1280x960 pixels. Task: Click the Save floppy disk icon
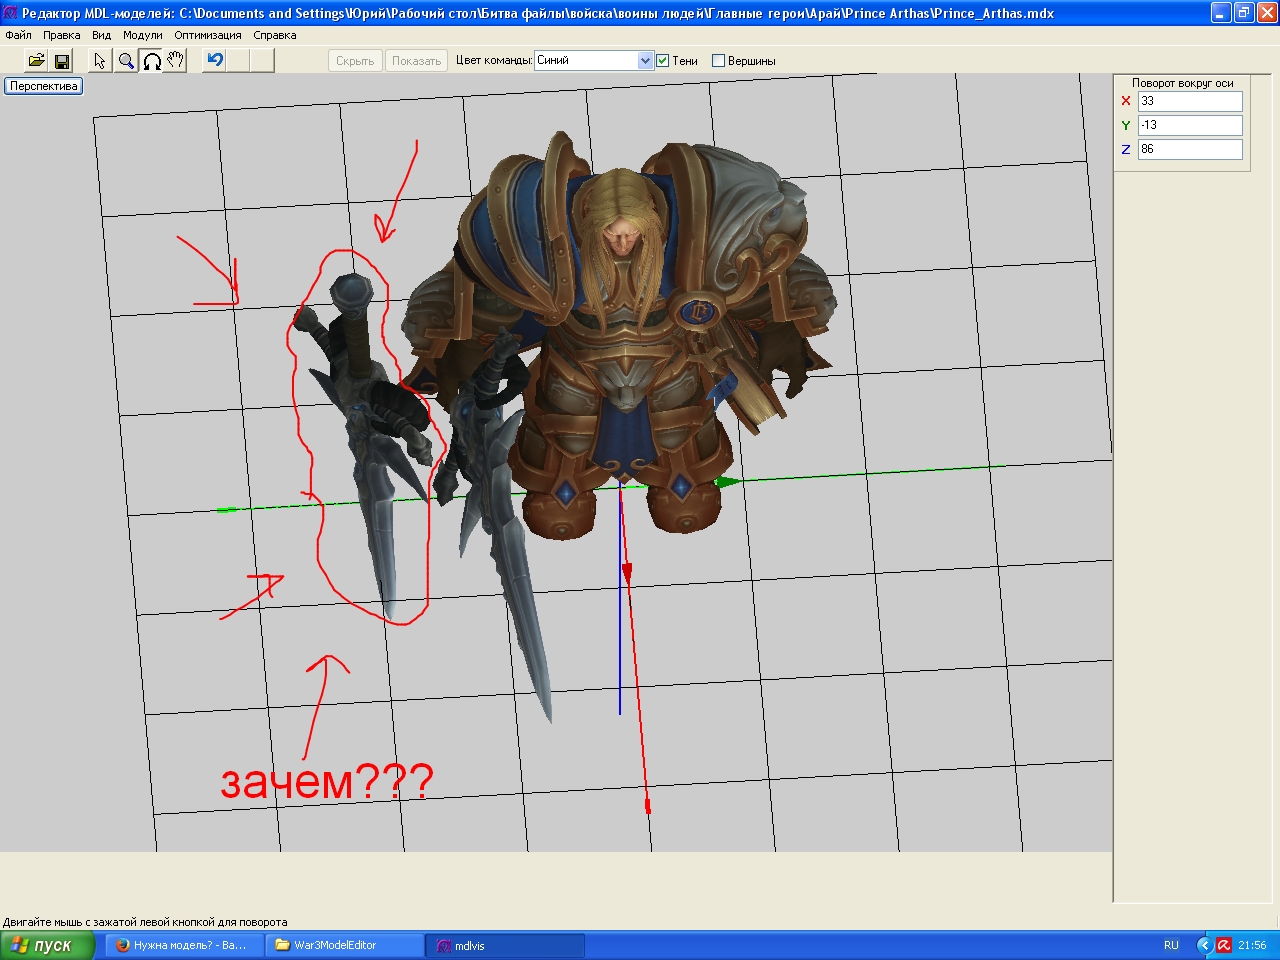tap(62, 61)
